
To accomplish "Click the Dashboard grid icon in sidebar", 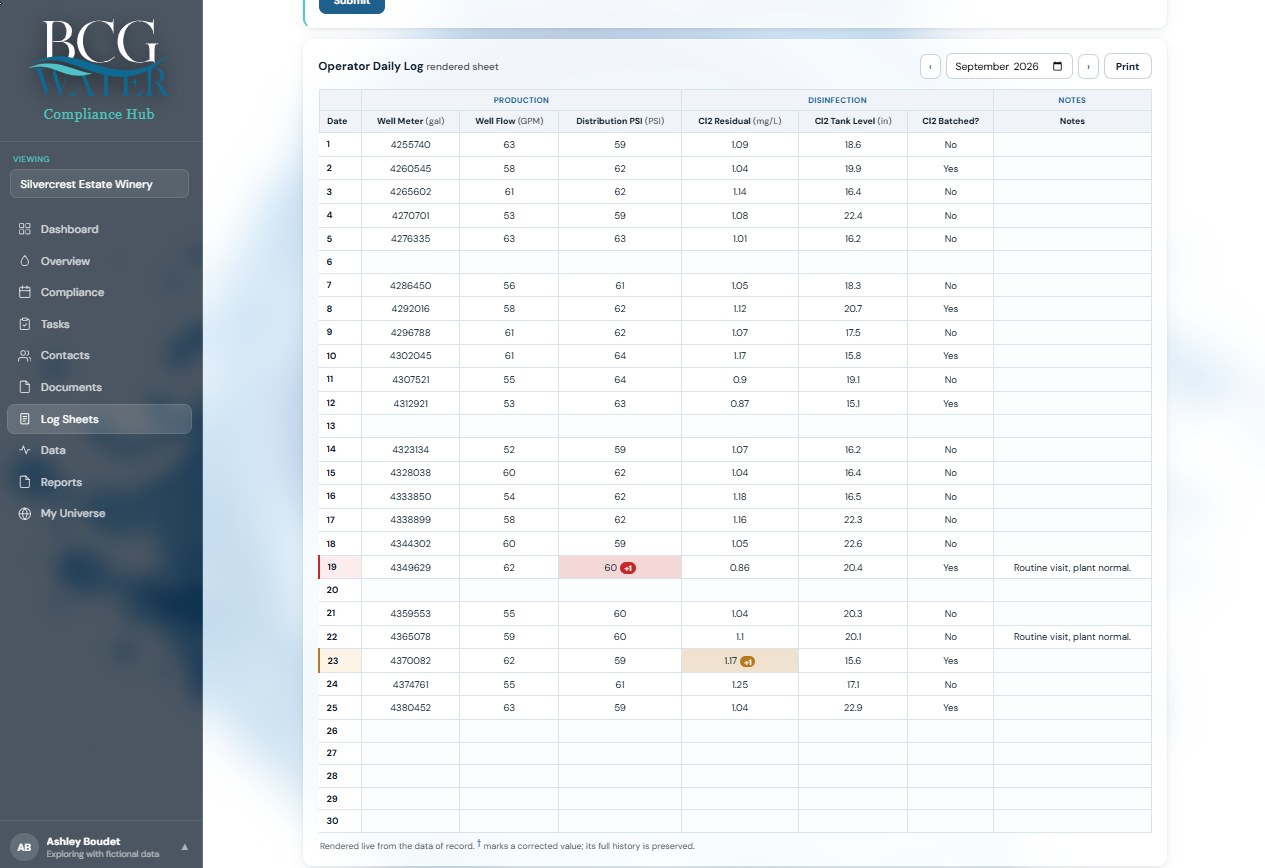I will point(25,229).
